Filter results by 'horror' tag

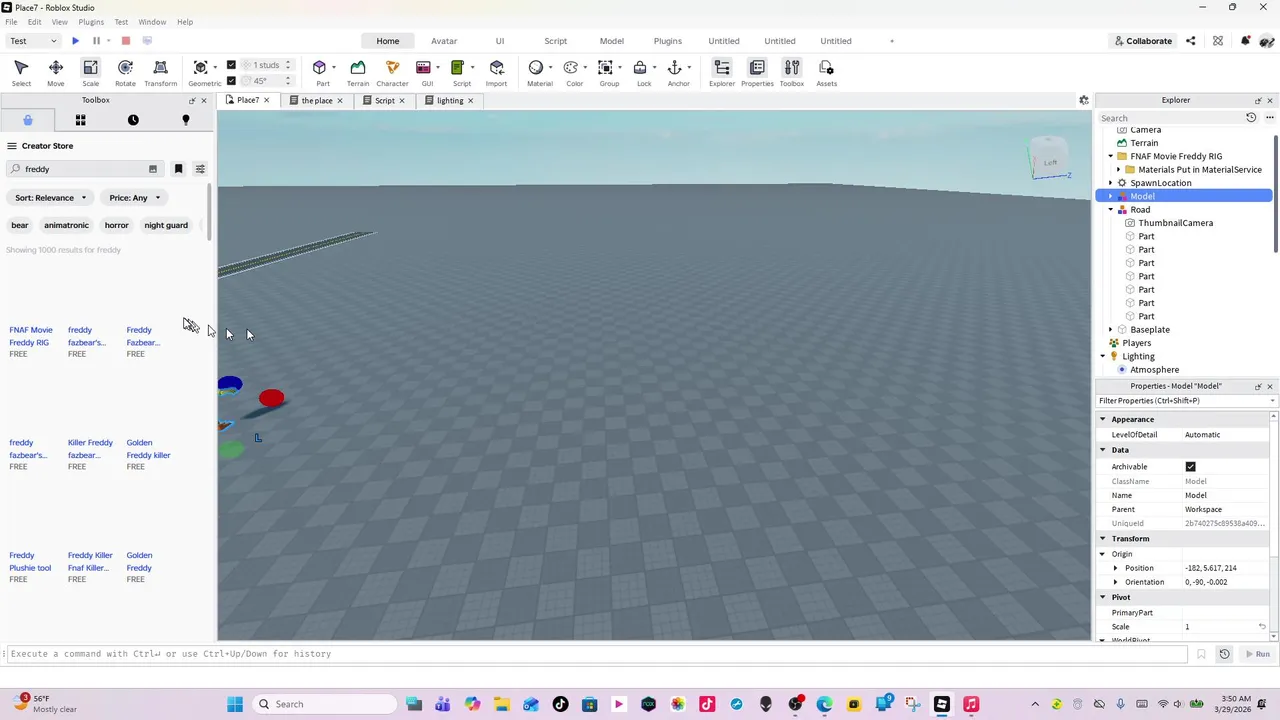tap(116, 225)
